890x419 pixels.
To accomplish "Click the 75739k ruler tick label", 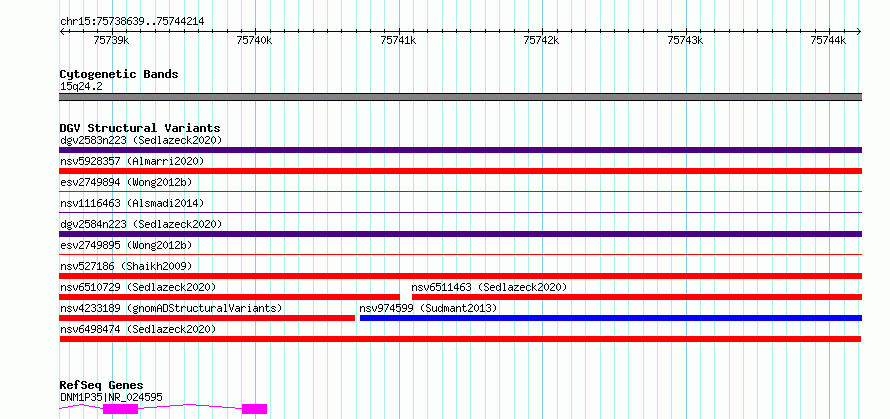I will coord(111,40).
